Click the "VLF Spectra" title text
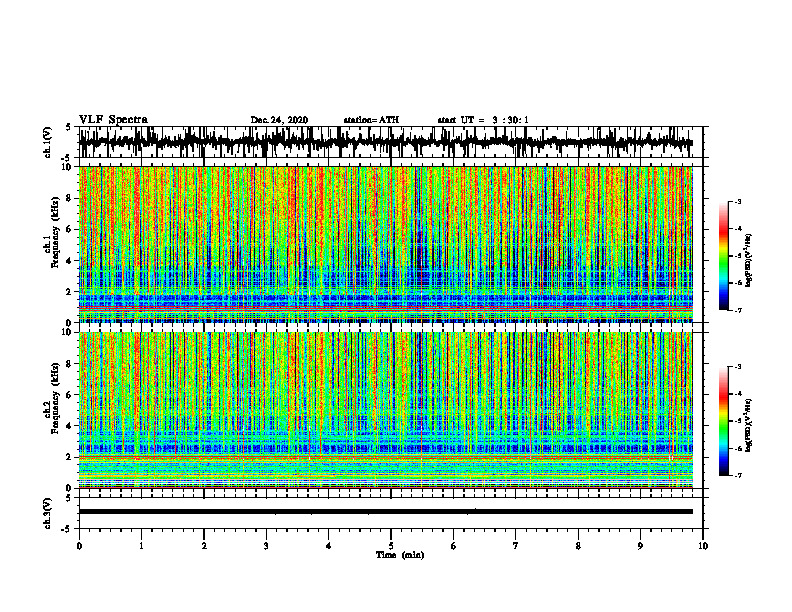Viewport: 792px width, 612px height. click(113, 120)
